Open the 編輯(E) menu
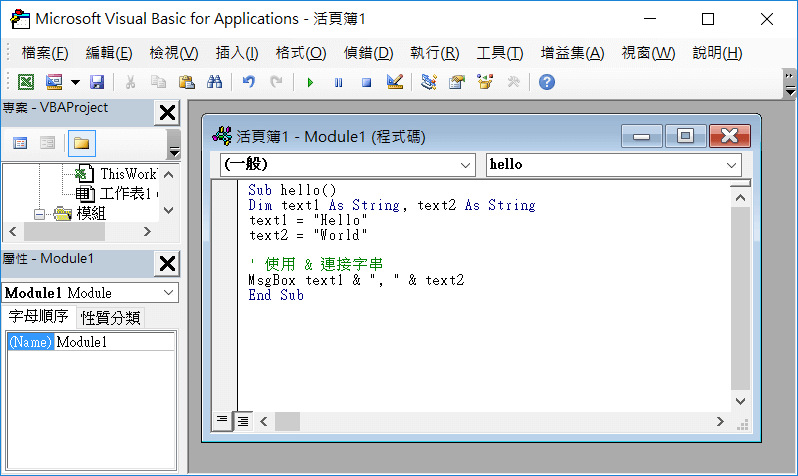The image size is (798, 476). point(109,53)
